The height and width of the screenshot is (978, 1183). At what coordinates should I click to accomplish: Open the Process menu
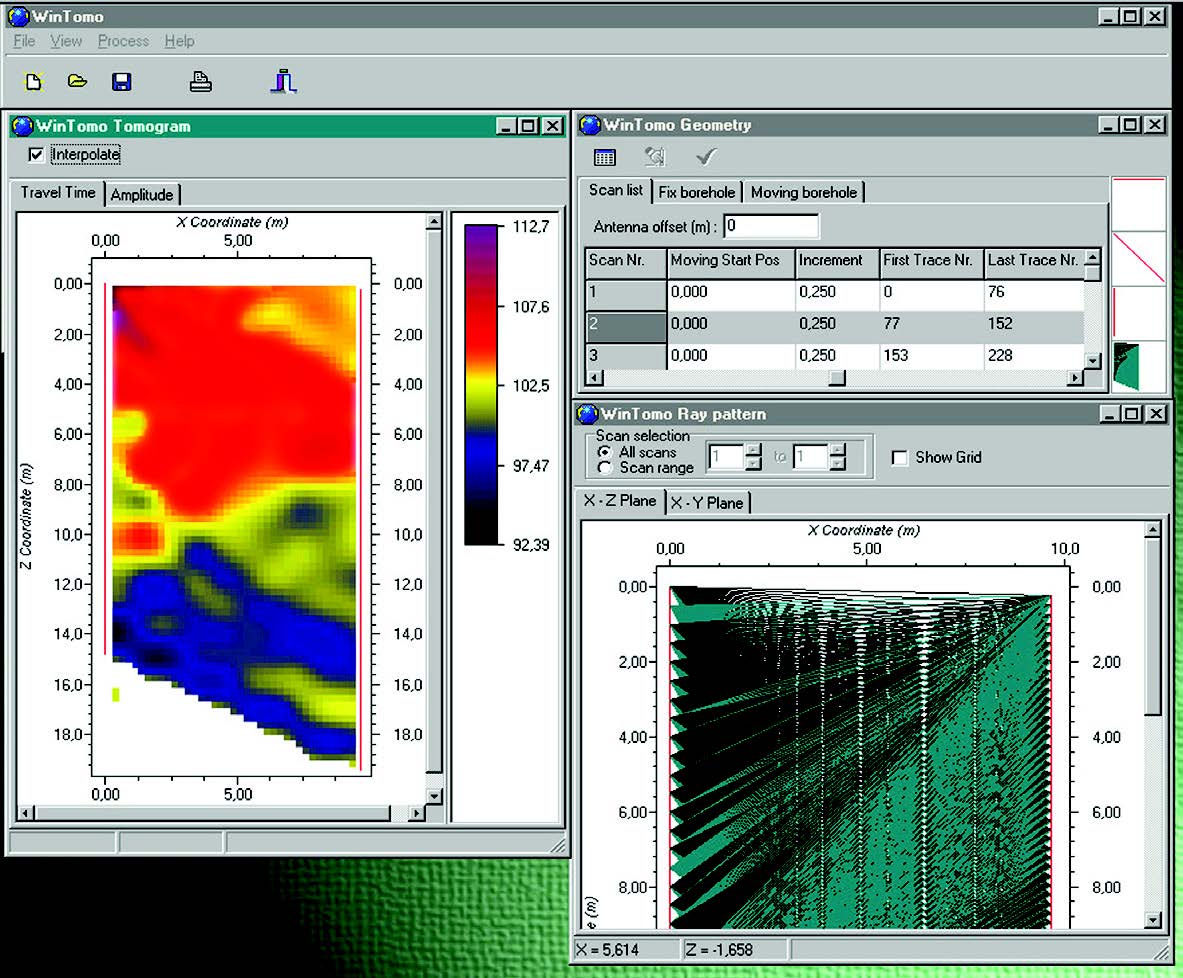pos(123,41)
